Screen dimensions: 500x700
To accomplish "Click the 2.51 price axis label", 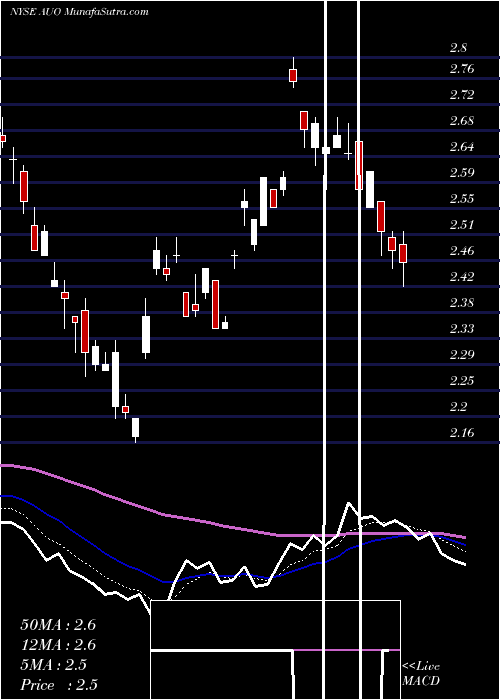I will coord(462,225).
